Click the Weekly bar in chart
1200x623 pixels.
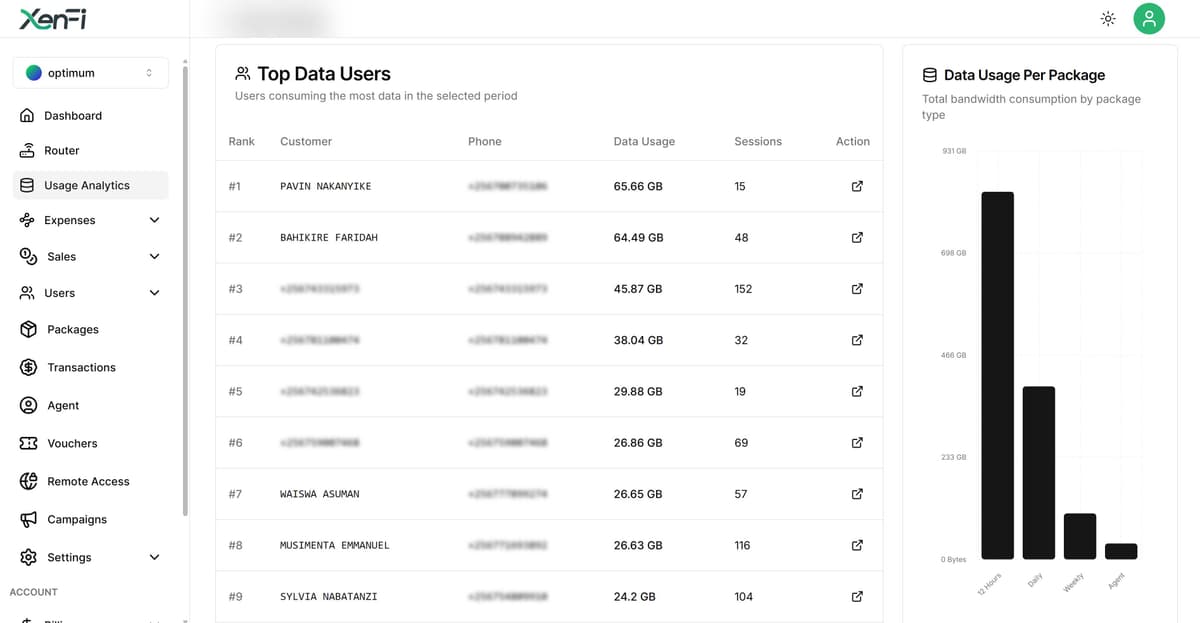[1080, 537]
